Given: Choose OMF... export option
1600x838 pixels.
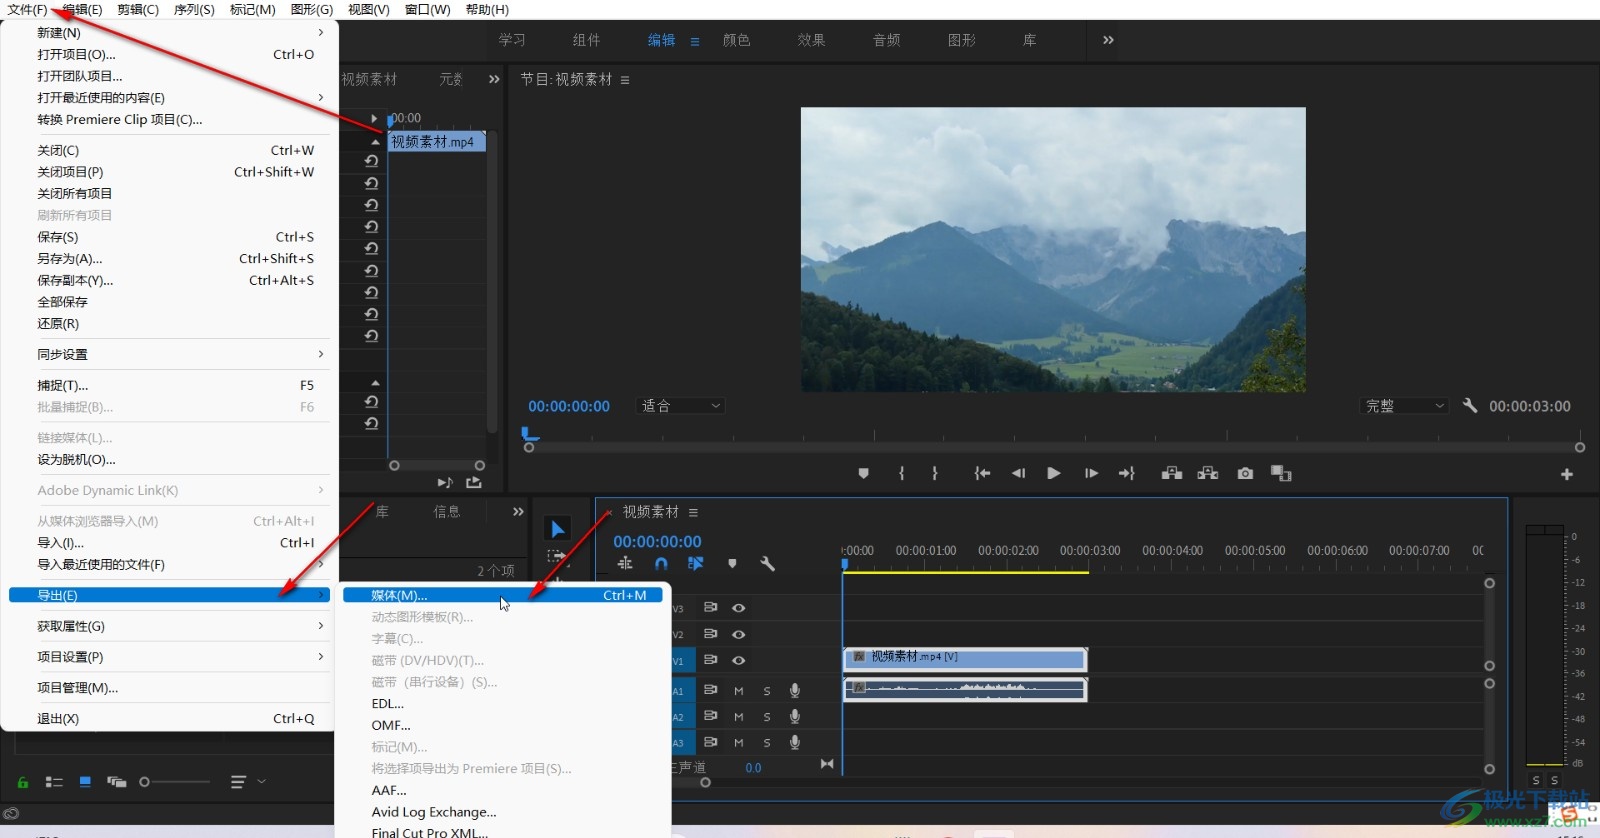Looking at the screenshot, I should point(391,725).
